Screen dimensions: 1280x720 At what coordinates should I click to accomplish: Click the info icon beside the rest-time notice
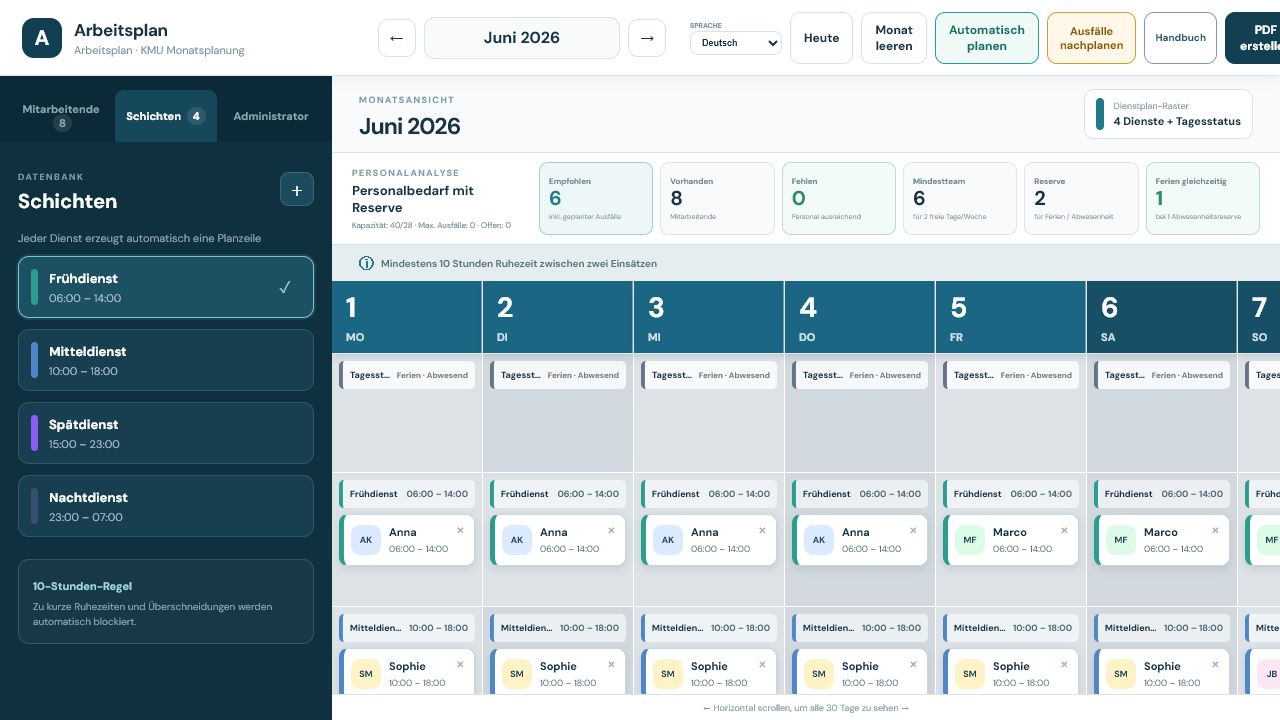pyautogui.click(x=366, y=263)
